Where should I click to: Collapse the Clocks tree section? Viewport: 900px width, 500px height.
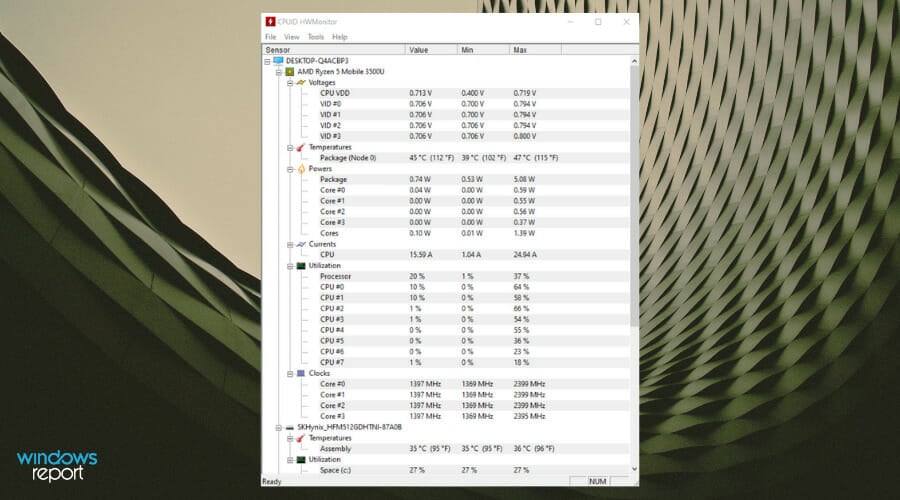coord(290,374)
